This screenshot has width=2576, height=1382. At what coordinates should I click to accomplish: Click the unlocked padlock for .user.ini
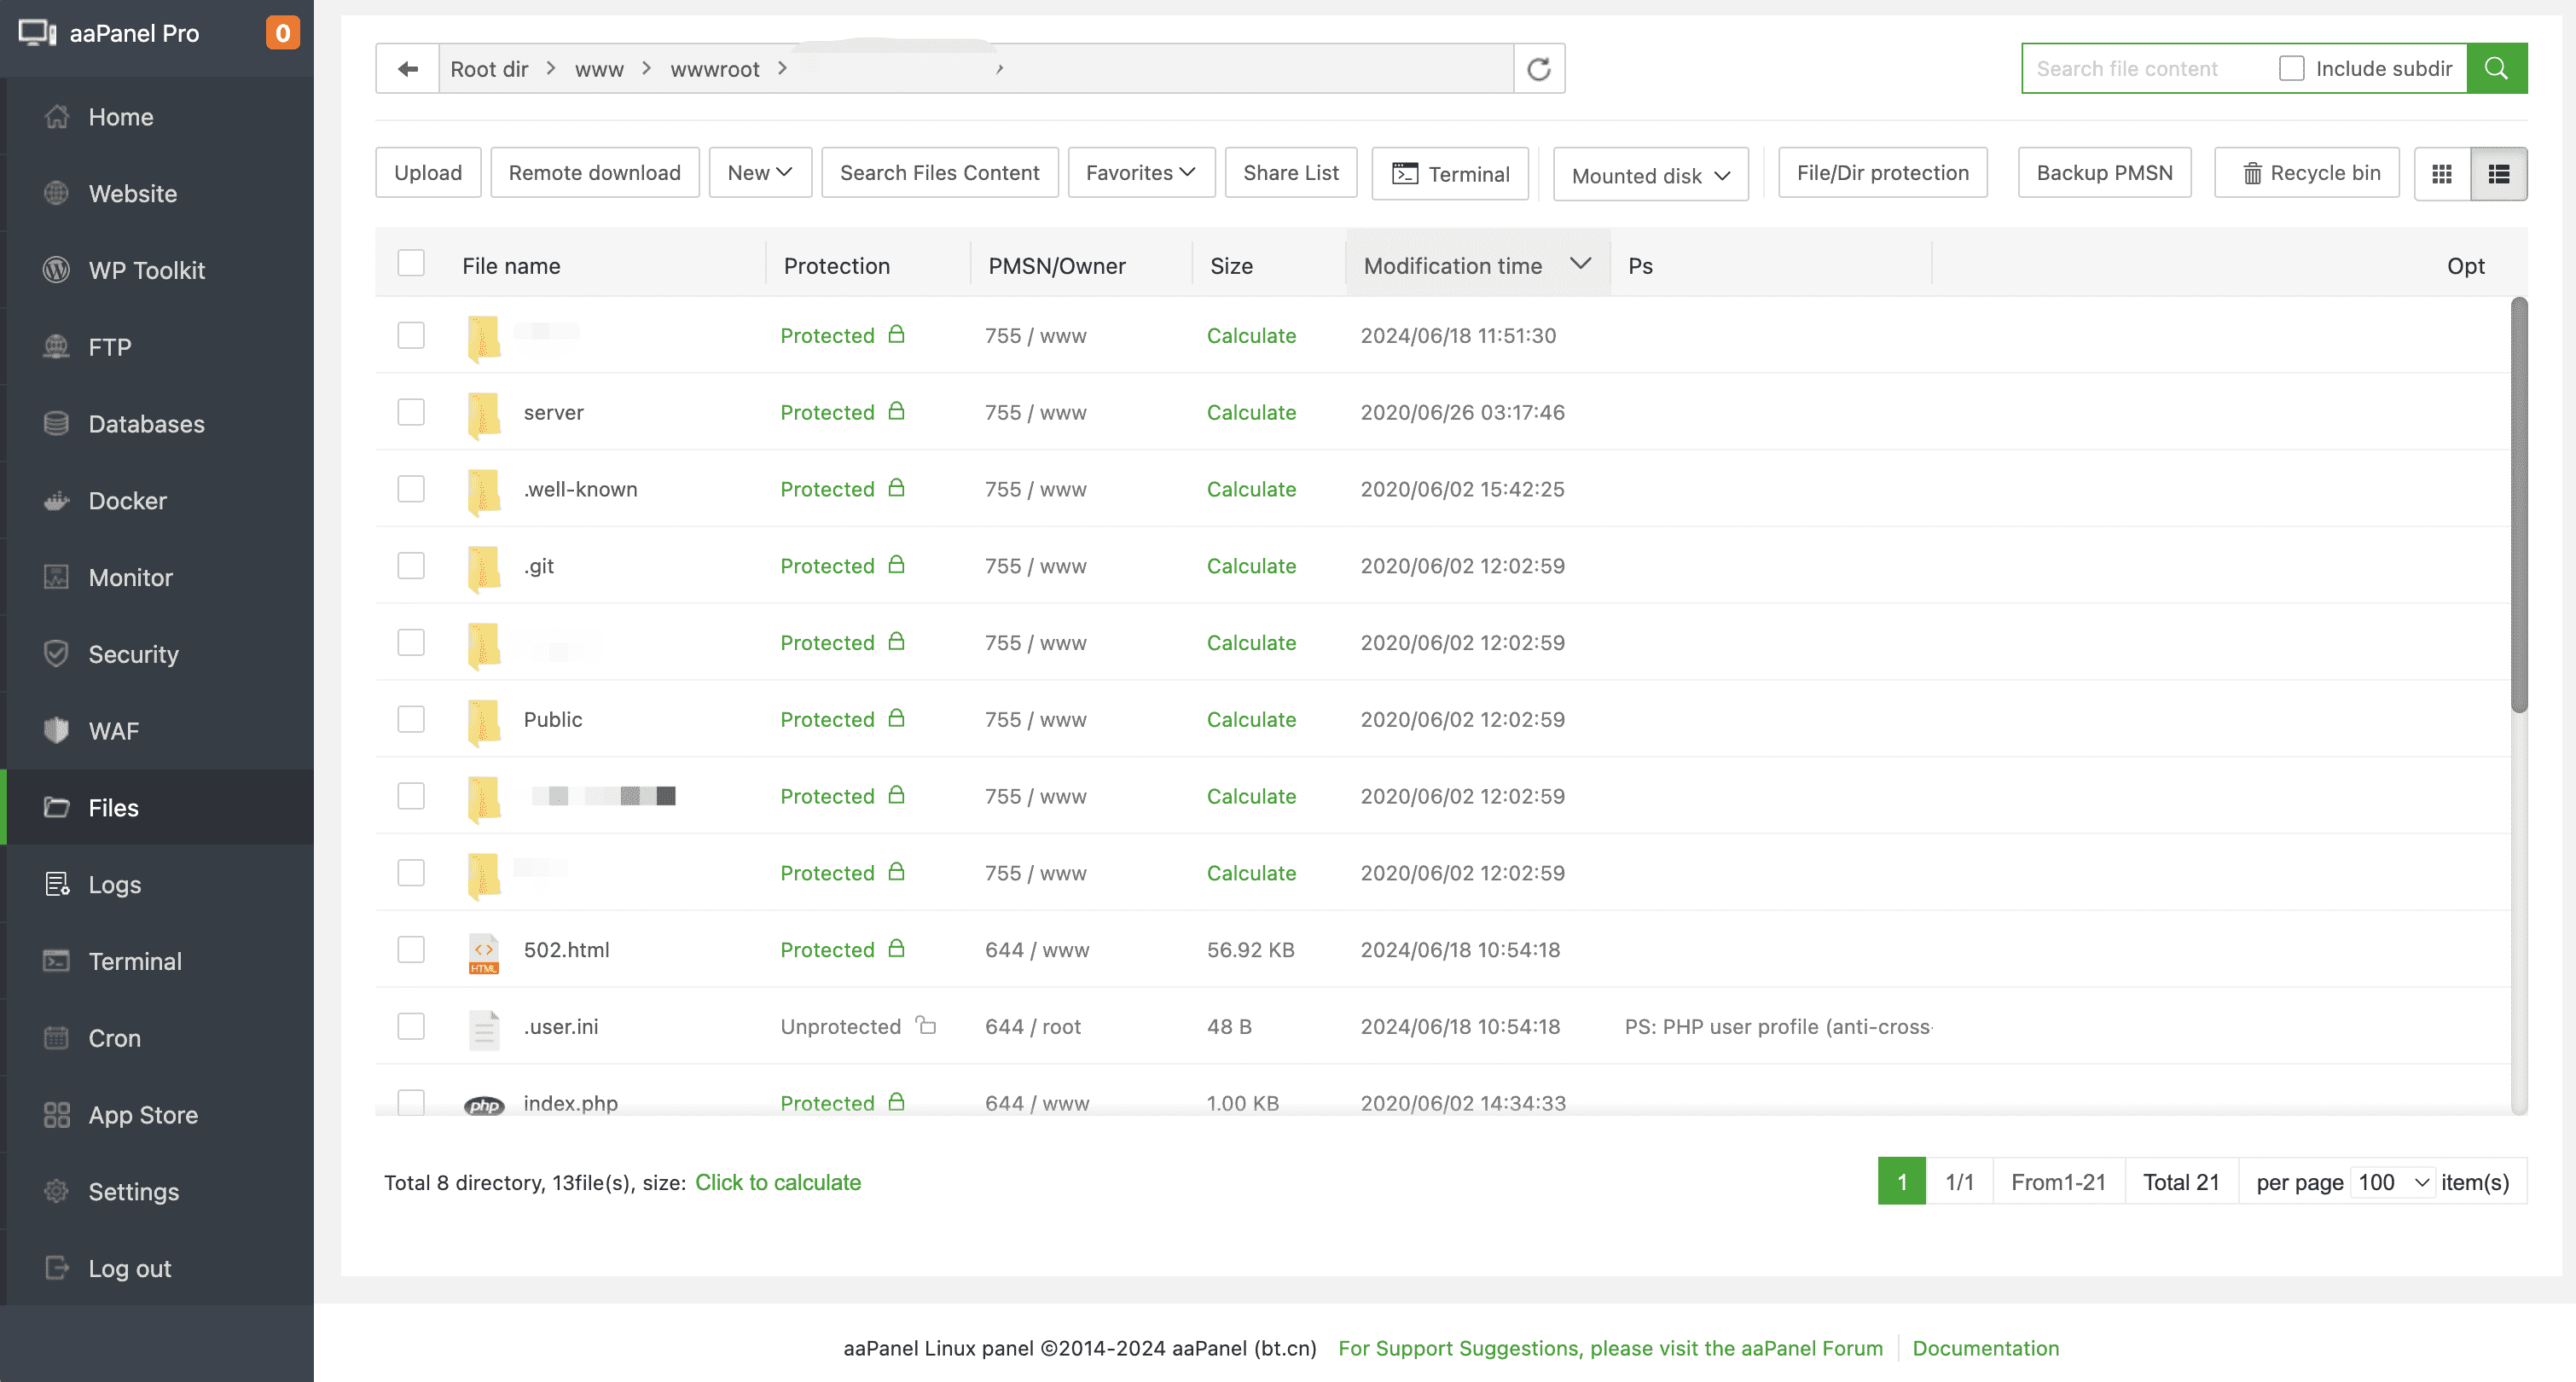tap(927, 1025)
